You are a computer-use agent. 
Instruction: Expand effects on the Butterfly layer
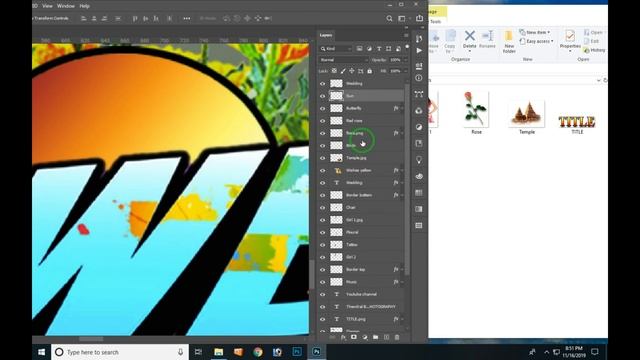click(402, 109)
